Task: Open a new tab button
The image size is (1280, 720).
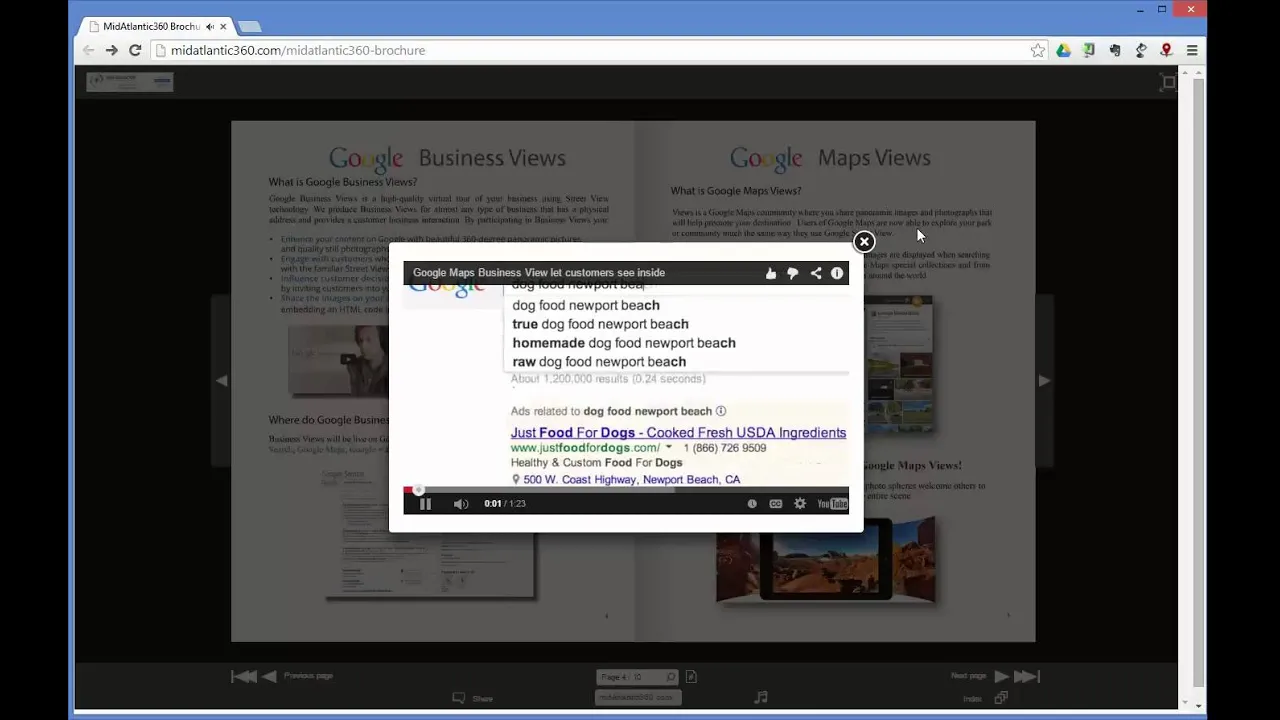Action: [250, 26]
